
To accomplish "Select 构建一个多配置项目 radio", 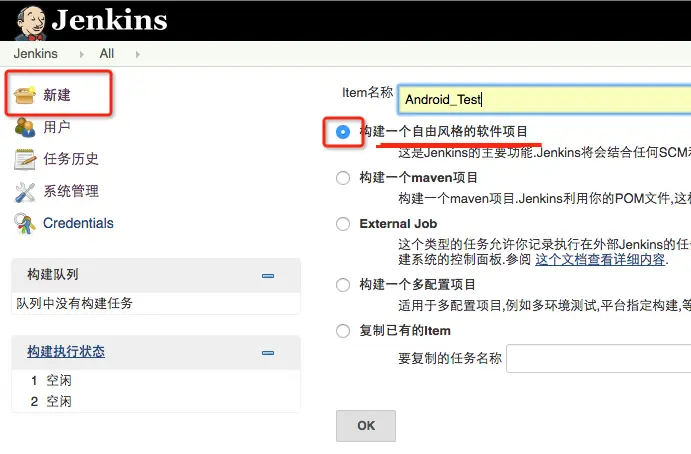I will [x=343, y=285].
